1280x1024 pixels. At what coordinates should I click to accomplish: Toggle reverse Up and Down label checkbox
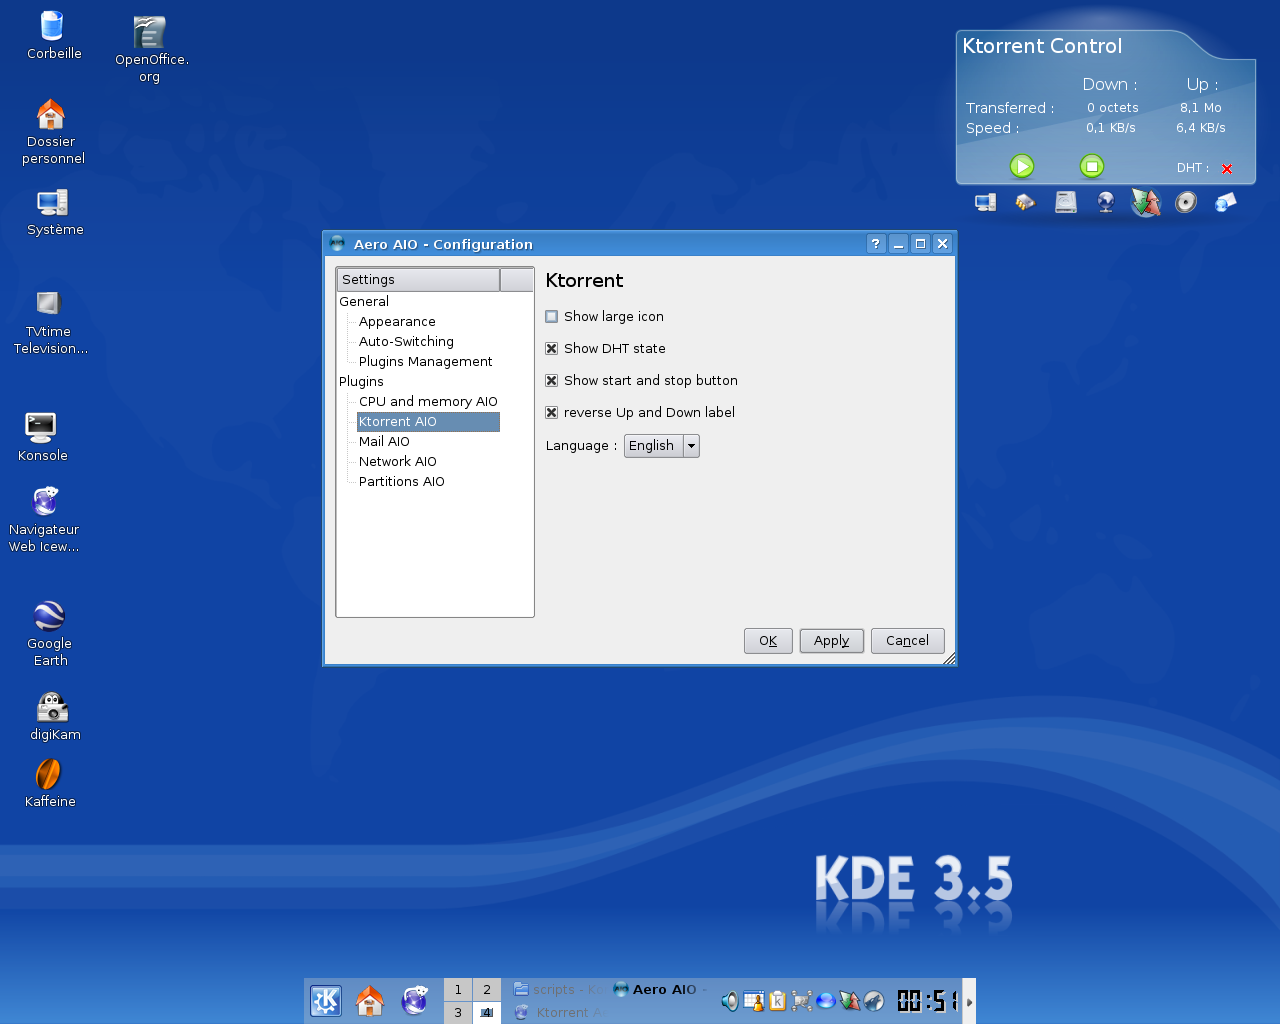551,412
